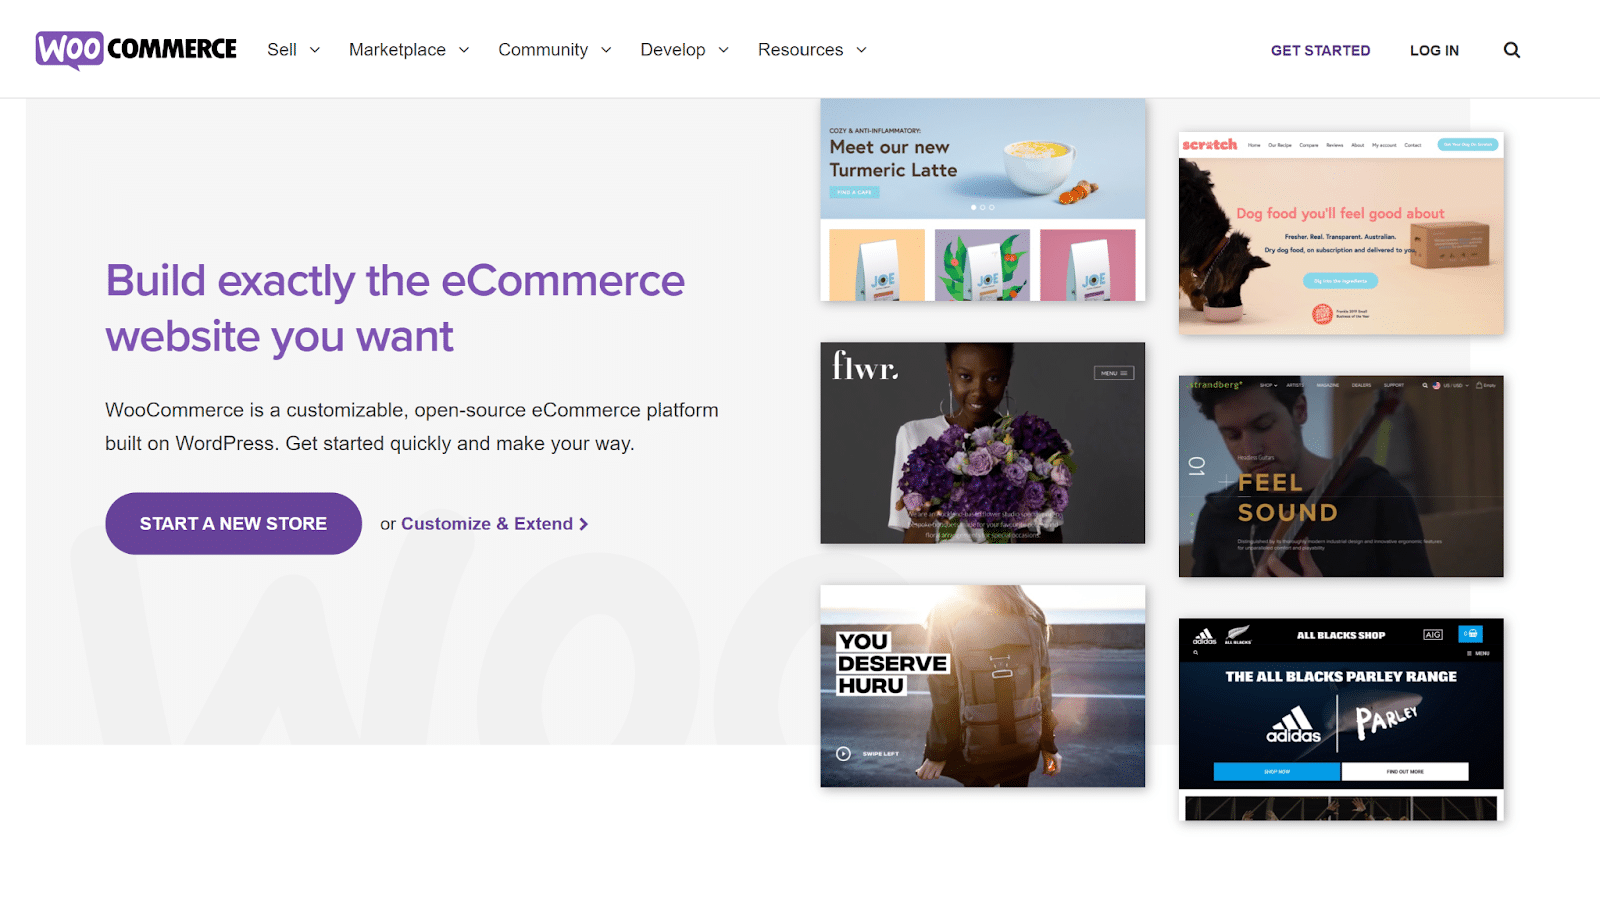Click the adidas logo in the All Blacks header
This screenshot has width=1600, height=904.
(x=1204, y=634)
